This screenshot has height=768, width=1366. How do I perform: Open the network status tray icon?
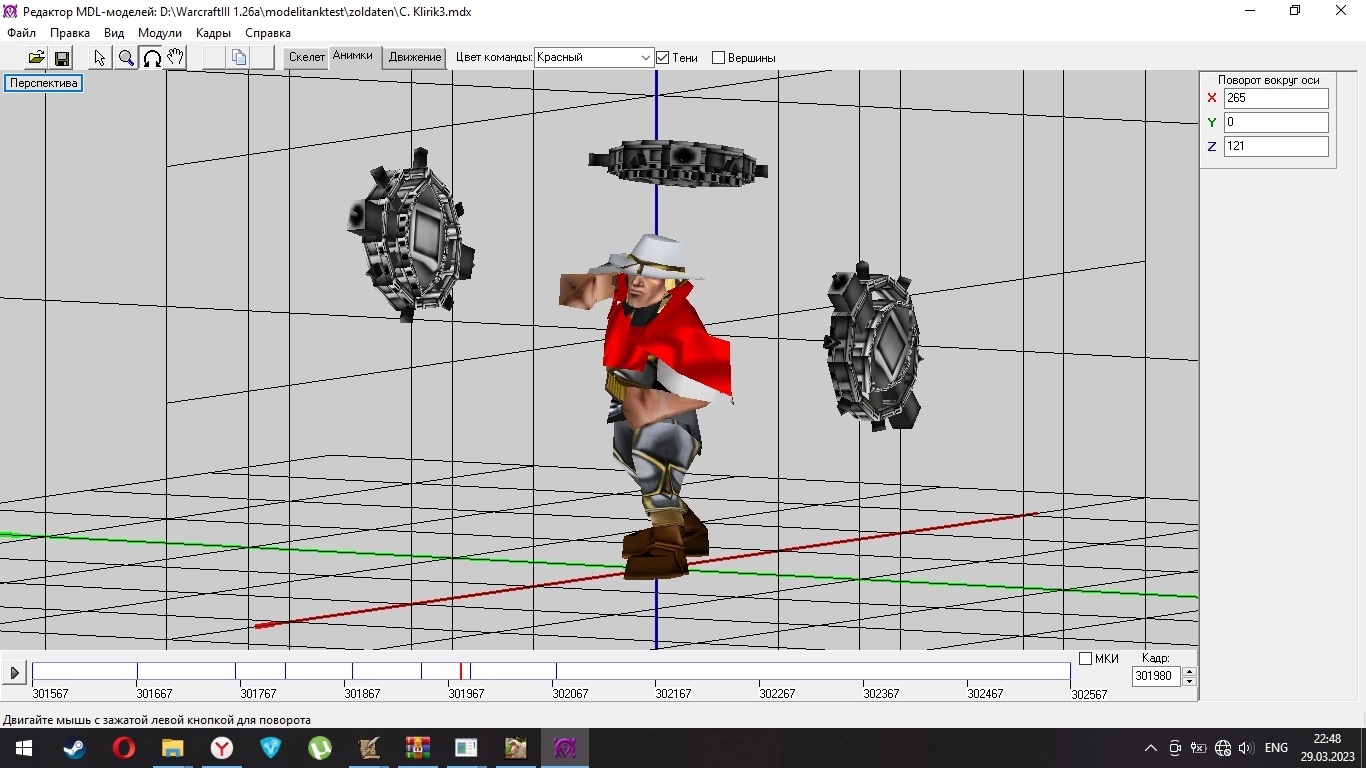click(x=1222, y=748)
